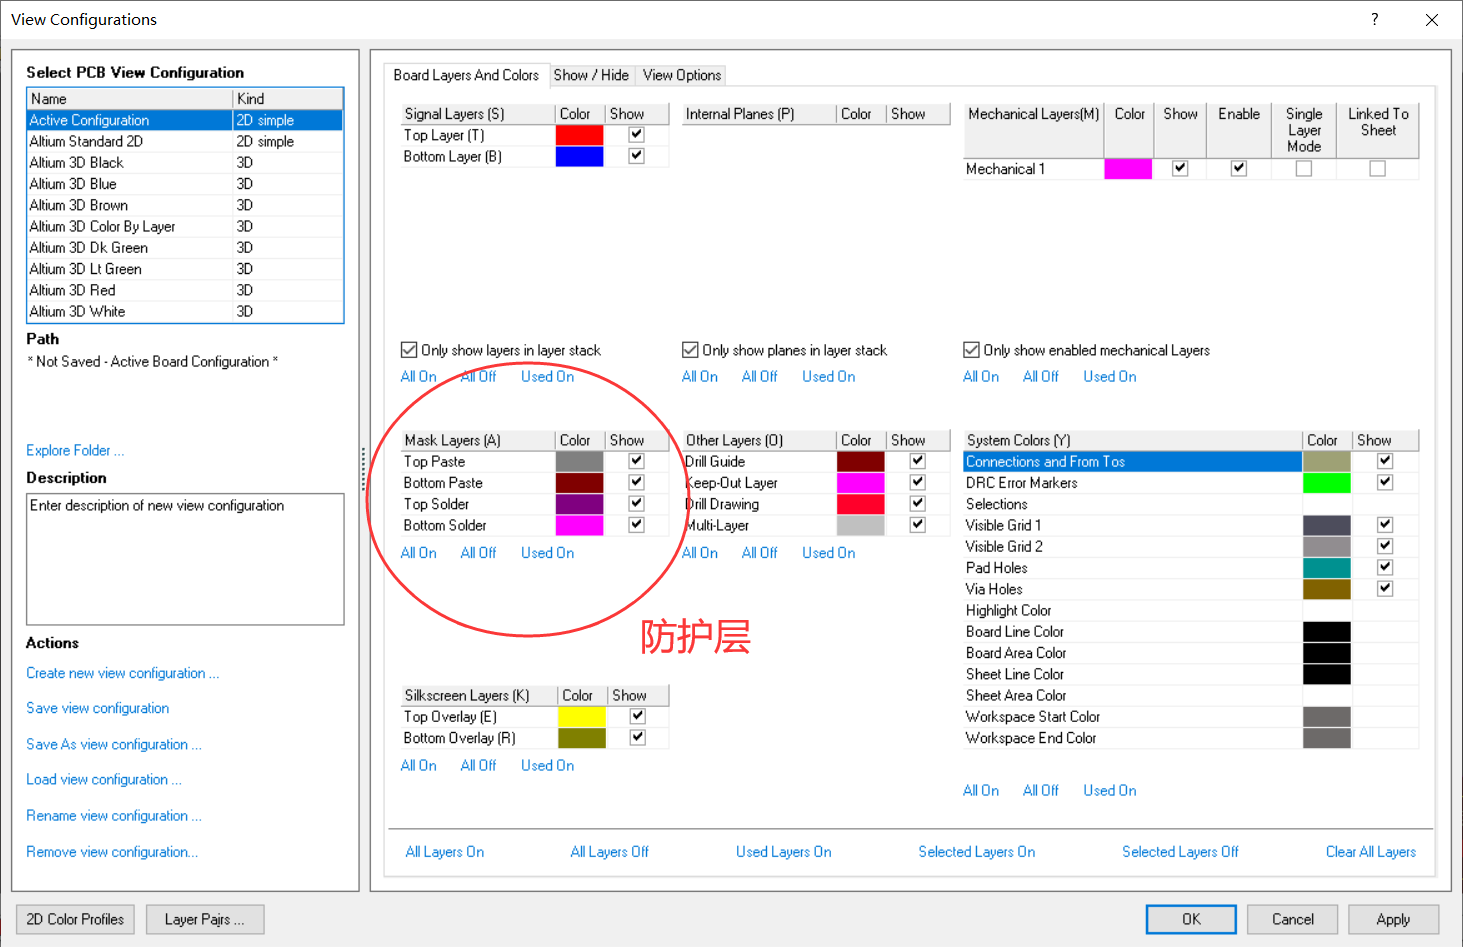Click Rename view configuration link
This screenshot has height=947, width=1463.
[113, 815]
